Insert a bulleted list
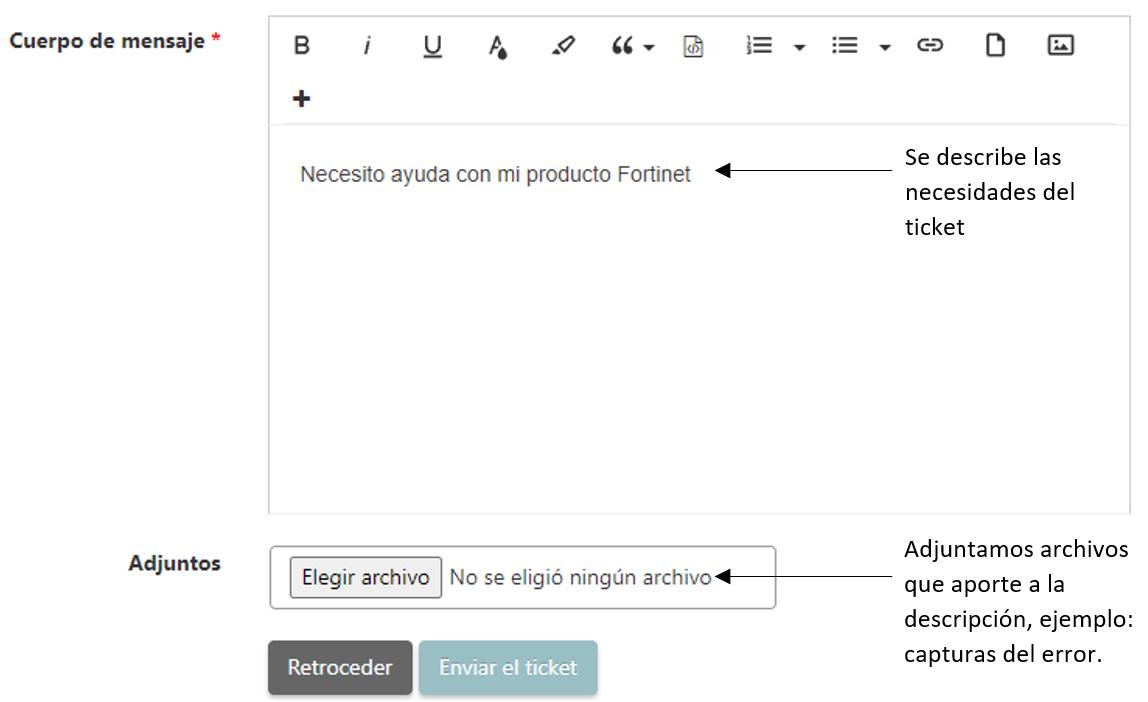 845,46
